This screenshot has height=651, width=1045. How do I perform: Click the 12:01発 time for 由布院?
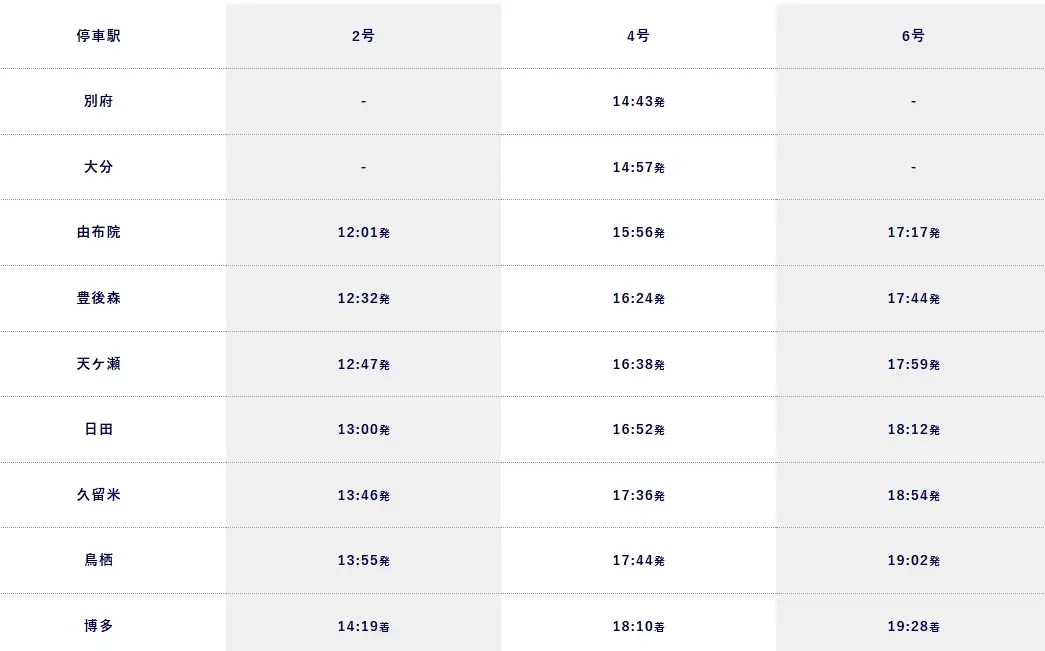[363, 233]
